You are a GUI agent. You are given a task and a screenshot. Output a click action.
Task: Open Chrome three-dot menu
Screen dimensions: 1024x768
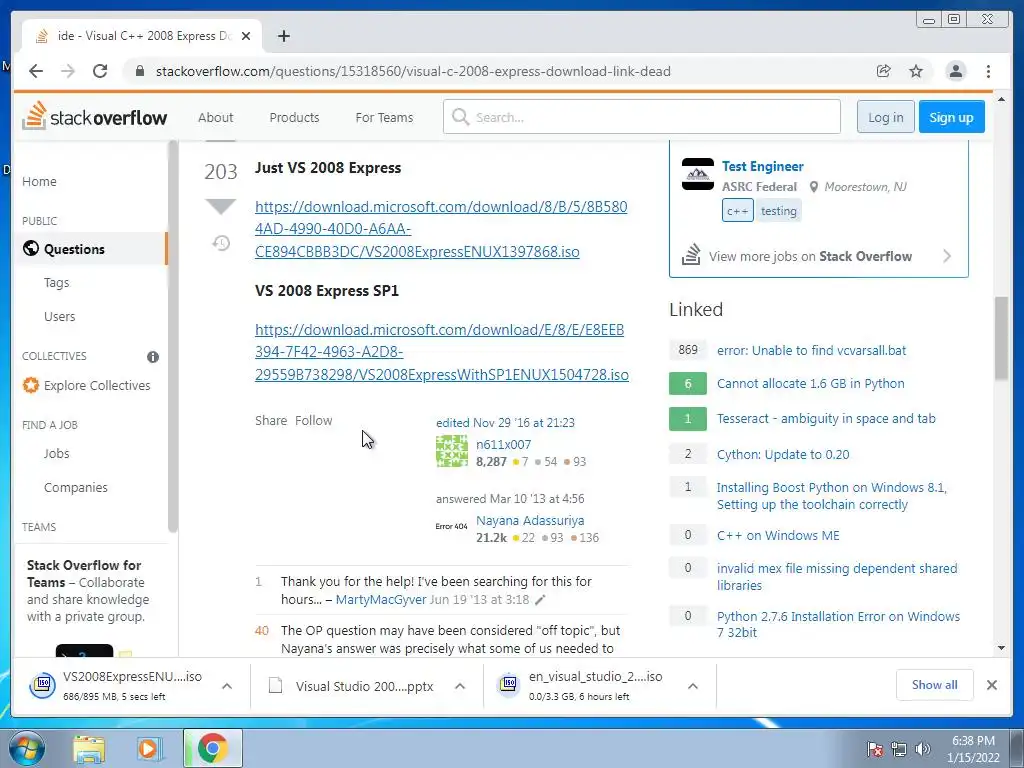[x=988, y=71]
